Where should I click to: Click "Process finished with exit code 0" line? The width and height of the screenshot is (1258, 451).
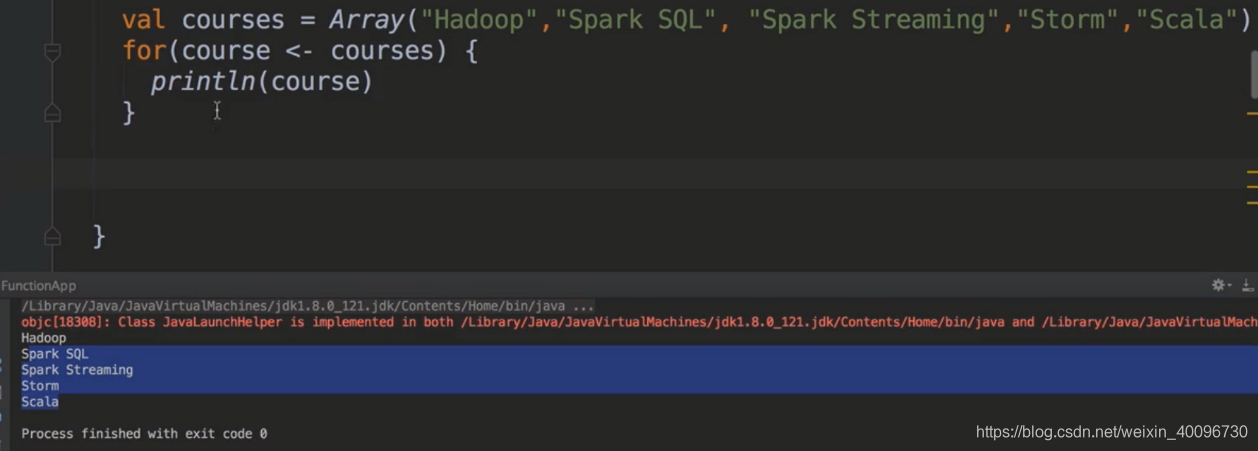click(144, 434)
